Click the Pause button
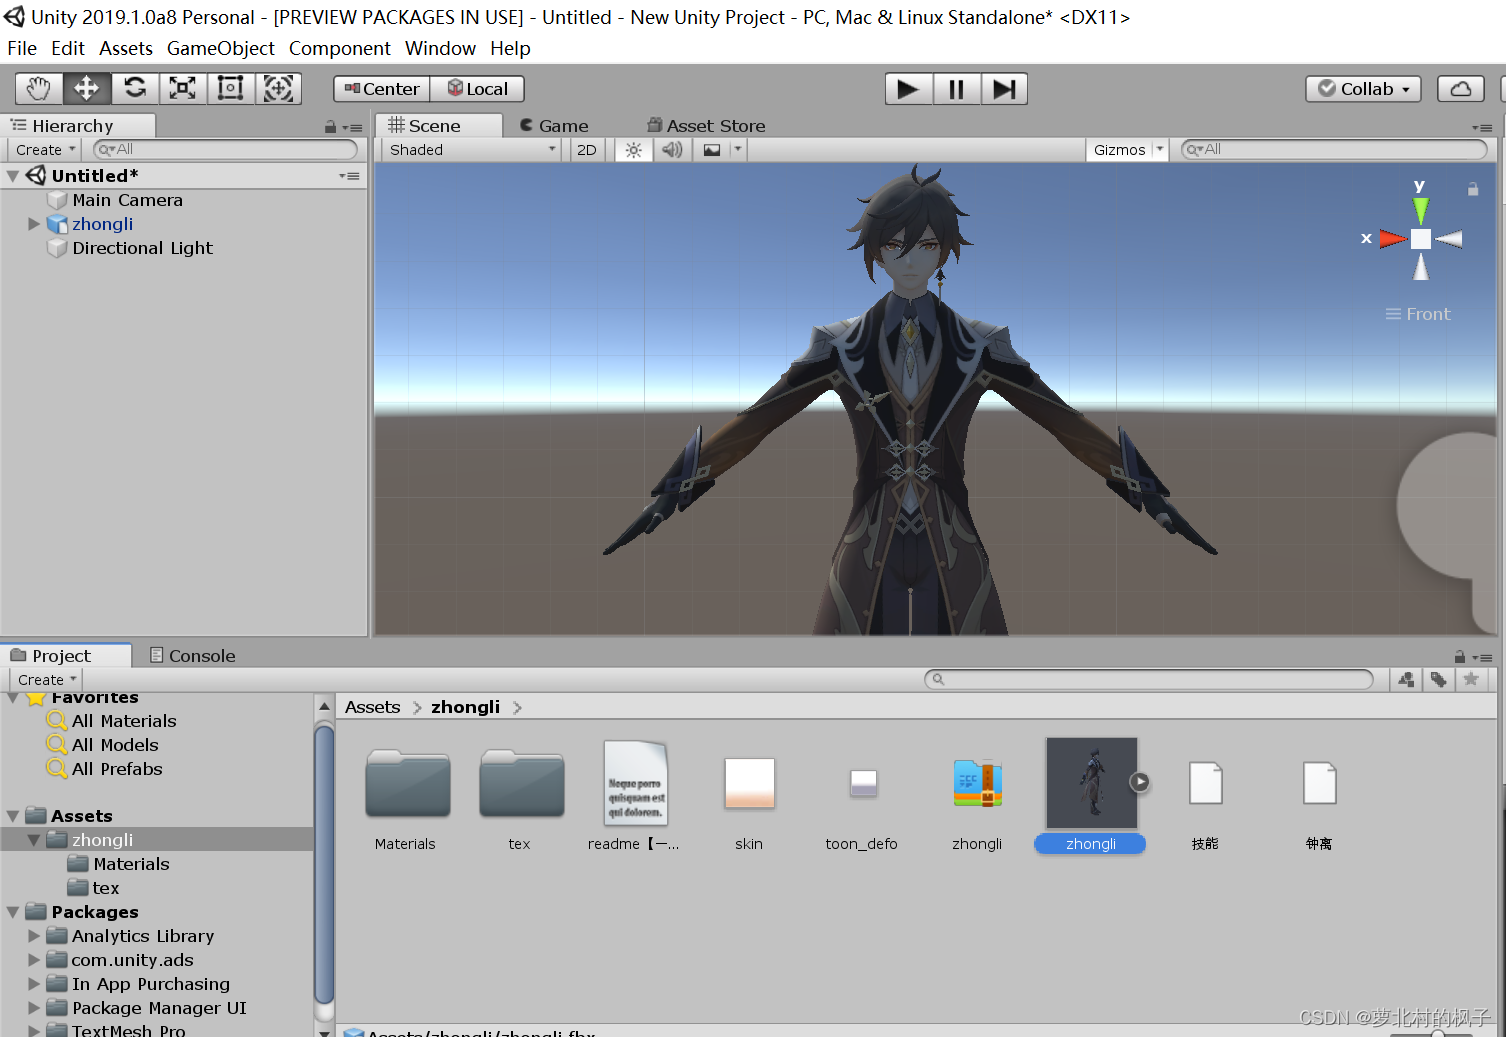This screenshot has width=1506, height=1037. (x=956, y=89)
